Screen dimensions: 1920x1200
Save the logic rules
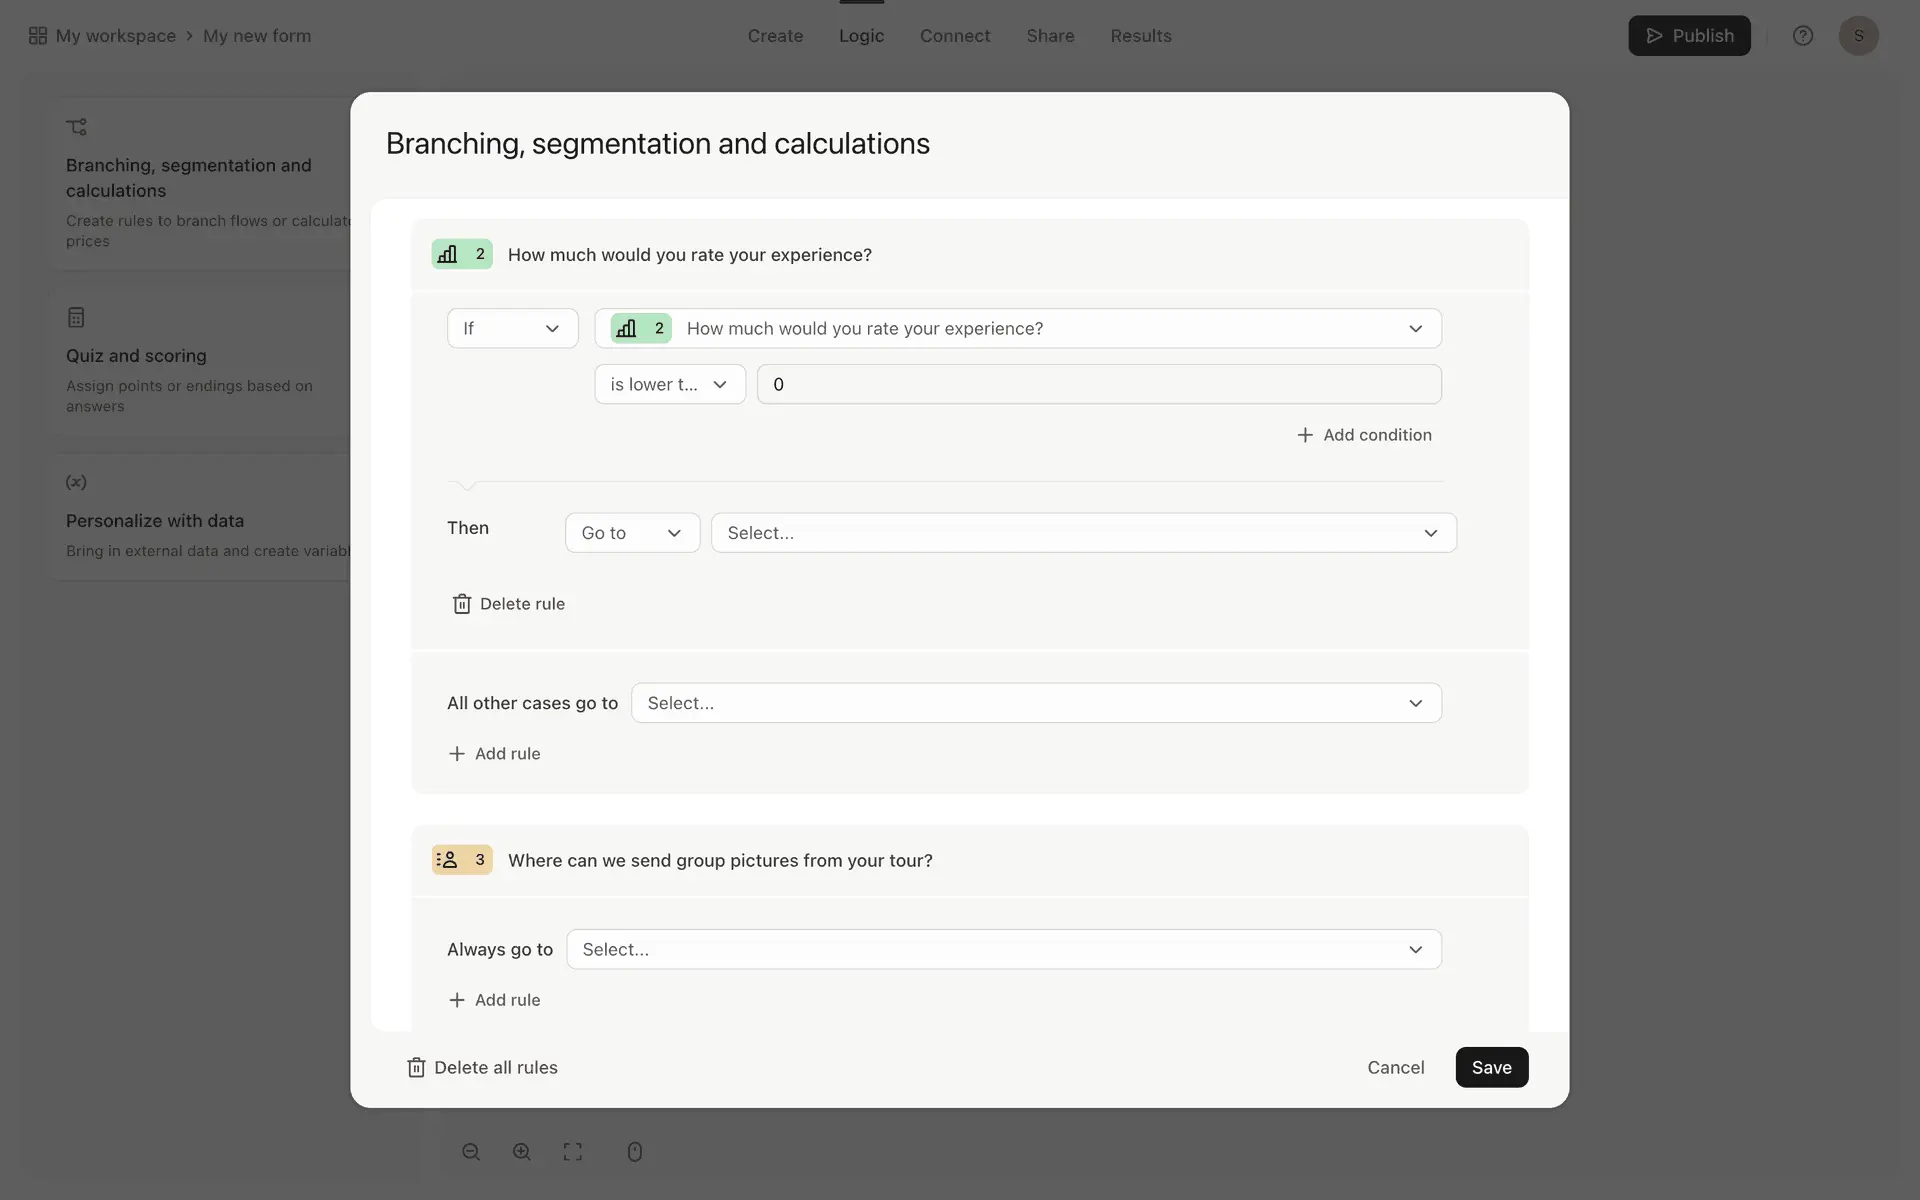pyautogui.click(x=1491, y=1068)
